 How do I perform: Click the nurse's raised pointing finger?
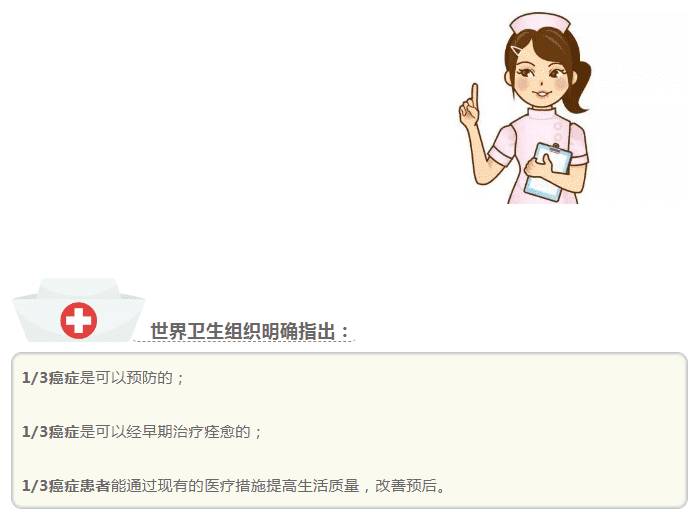[x=475, y=94]
